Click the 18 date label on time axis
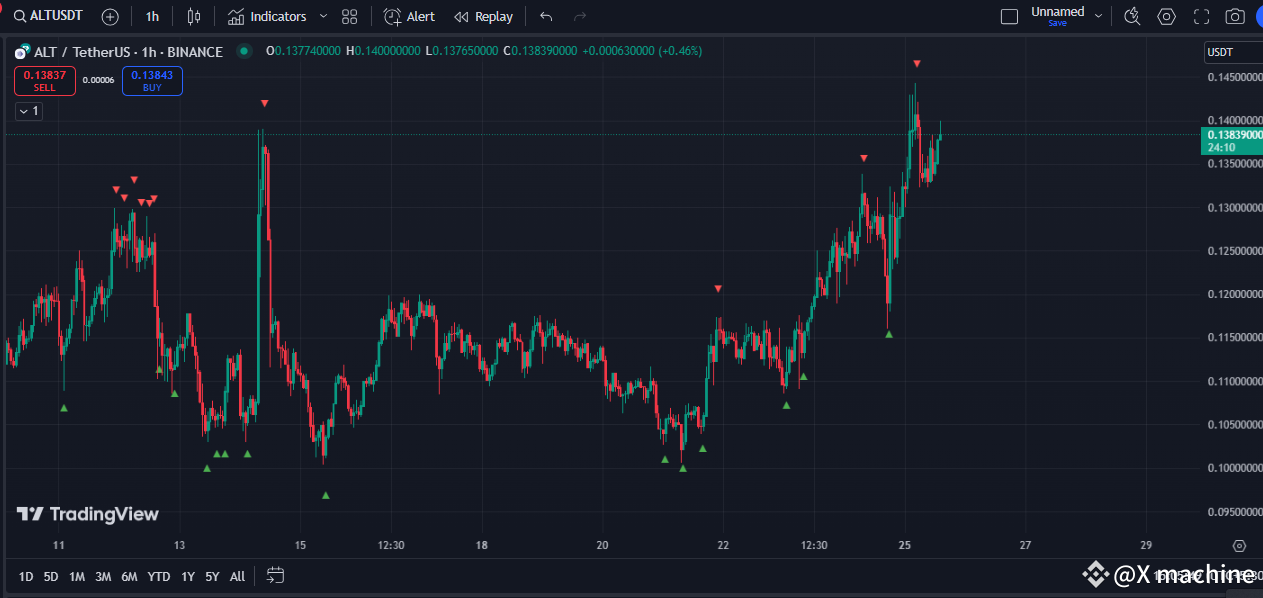The height and width of the screenshot is (598, 1263). (x=482, y=546)
